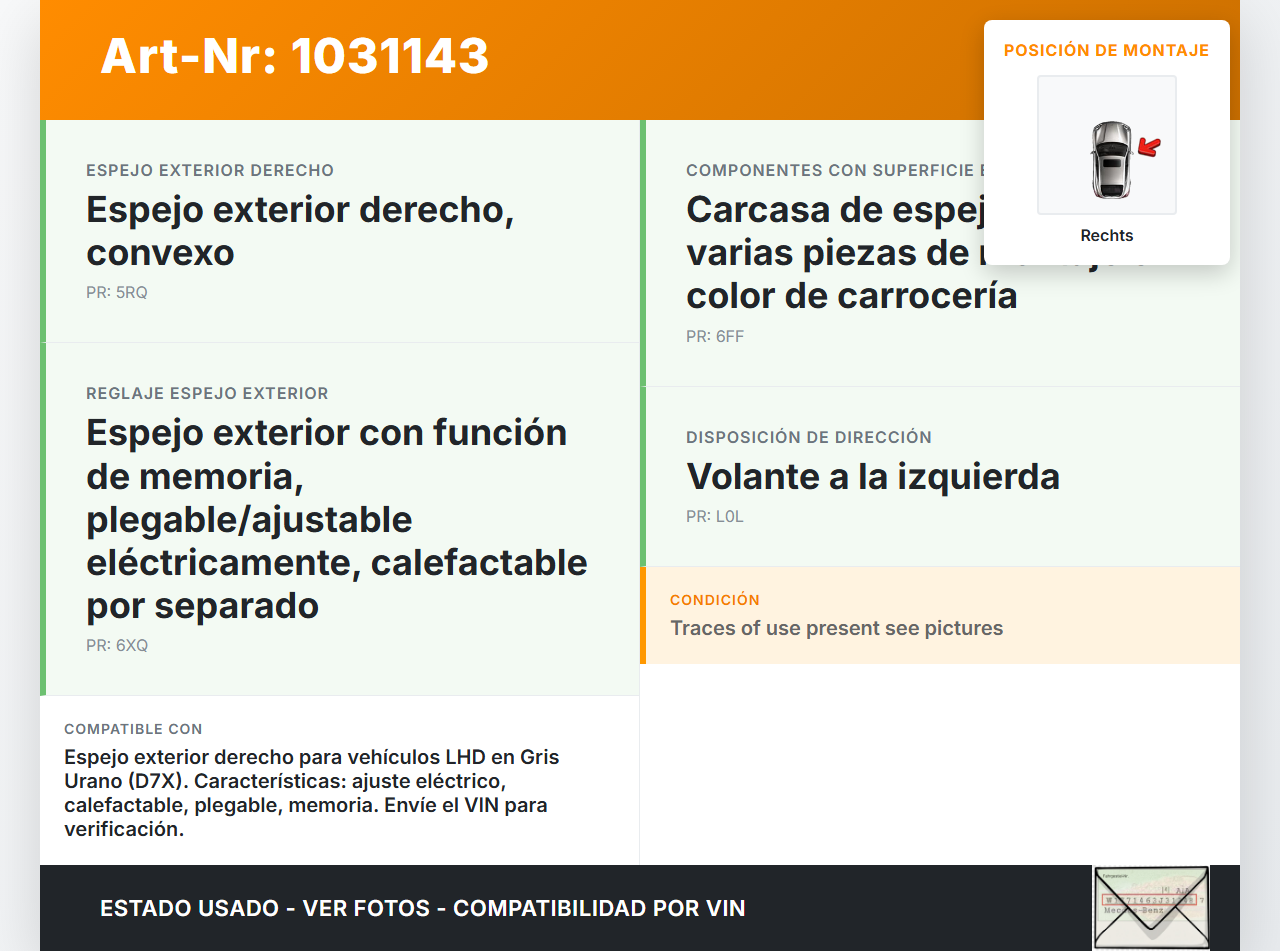Select 'Traces of use present see pictures'

click(836, 628)
